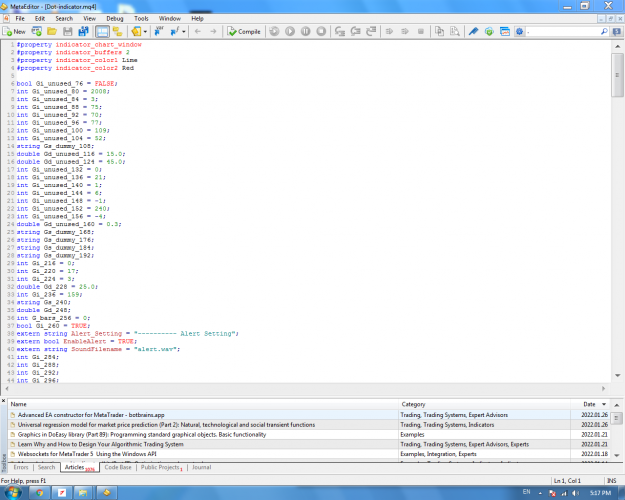Click the blue terminal trading icon
The height and width of the screenshot is (500, 625).
tap(473, 31)
